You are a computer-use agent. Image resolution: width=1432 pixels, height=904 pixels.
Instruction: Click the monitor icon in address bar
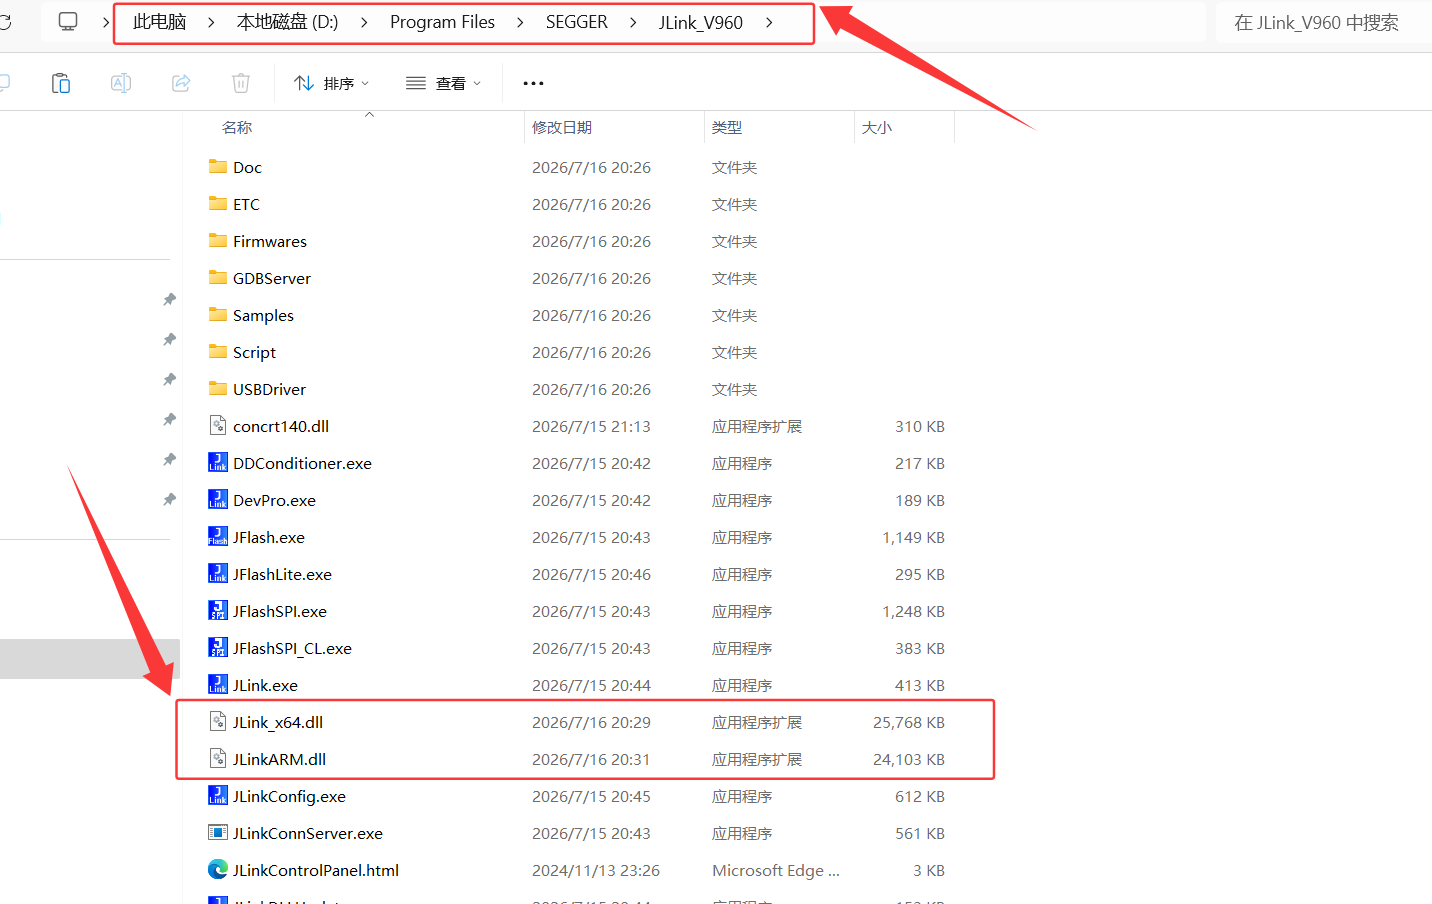[68, 22]
